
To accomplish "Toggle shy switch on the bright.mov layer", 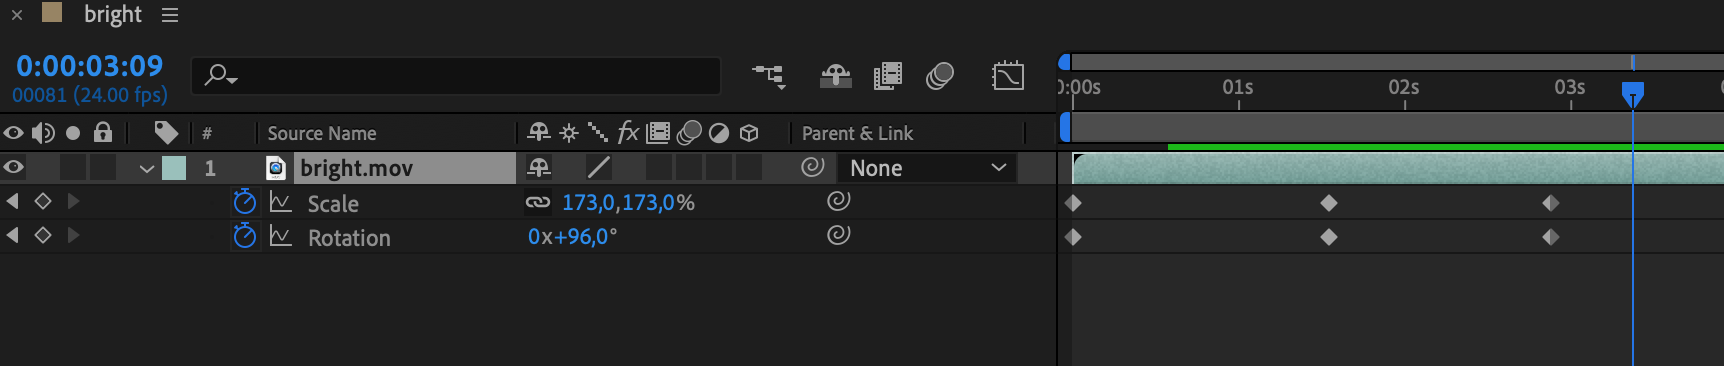I will (x=539, y=167).
